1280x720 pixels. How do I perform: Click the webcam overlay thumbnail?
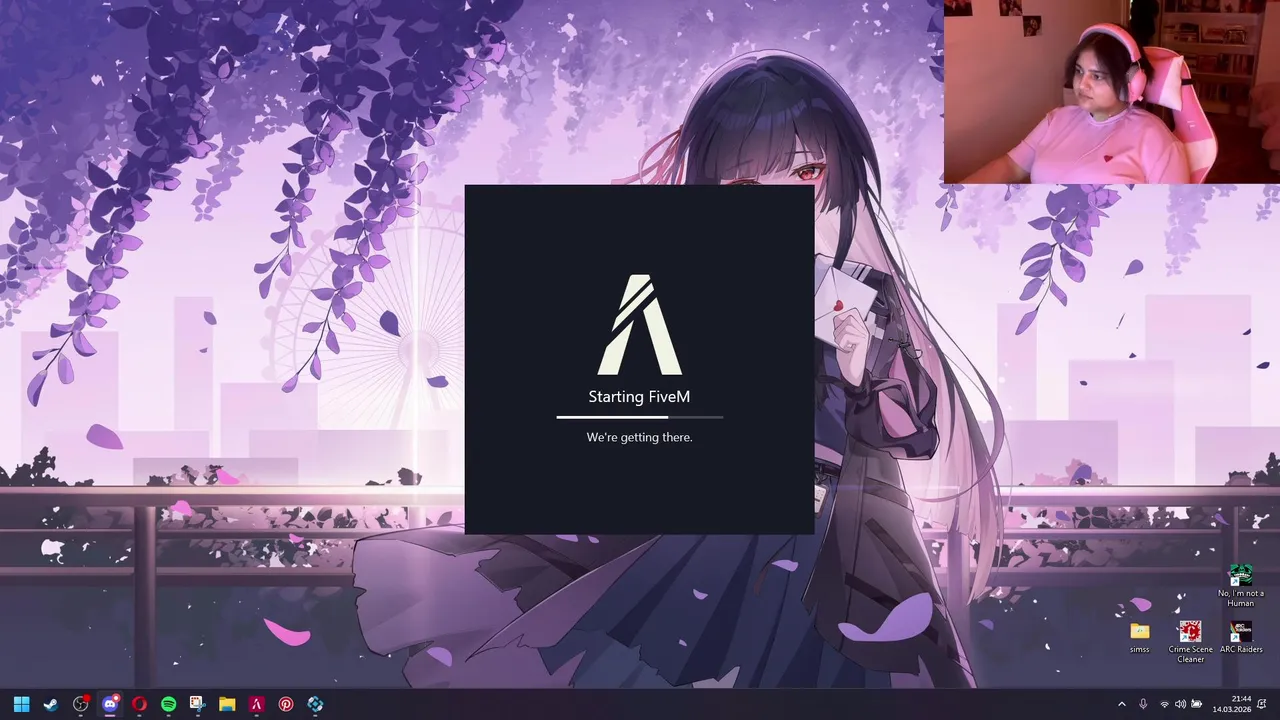click(x=1111, y=92)
